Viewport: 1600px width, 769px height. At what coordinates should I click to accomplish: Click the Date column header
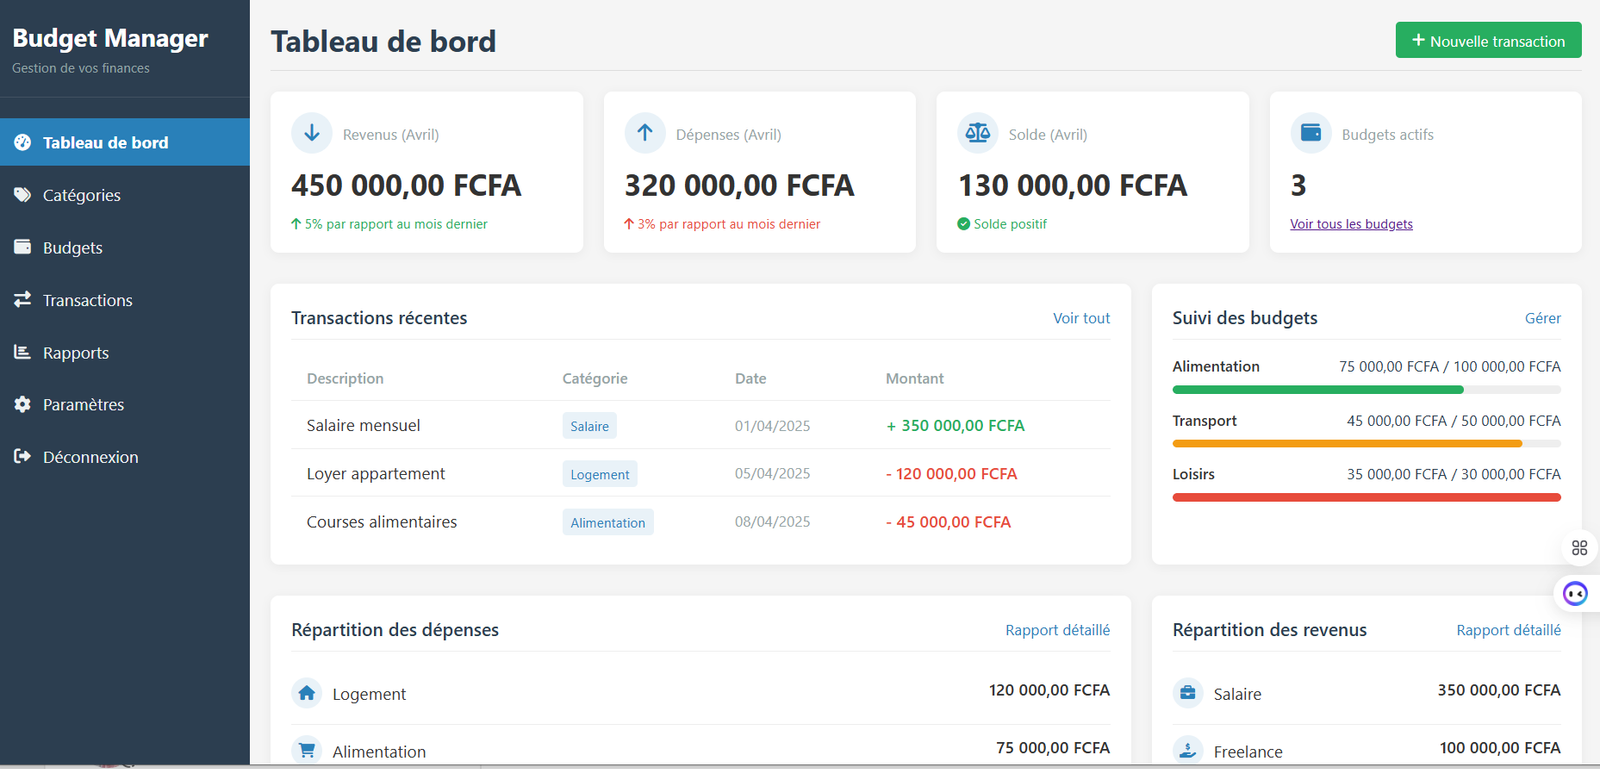coord(750,378)
